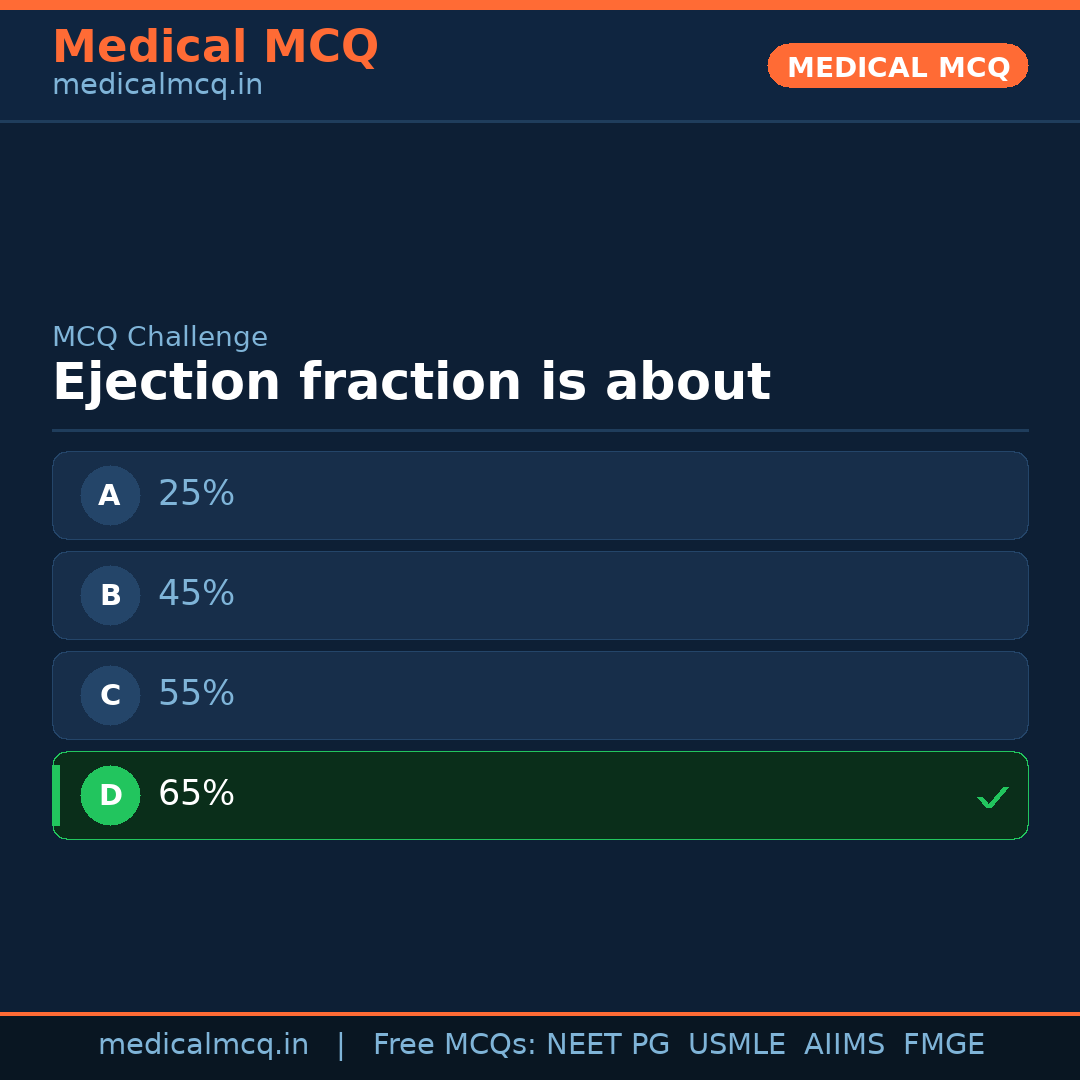Click the Free MCQs label in footer
1080x1080 pixels.
click(x=455, y=1045)
